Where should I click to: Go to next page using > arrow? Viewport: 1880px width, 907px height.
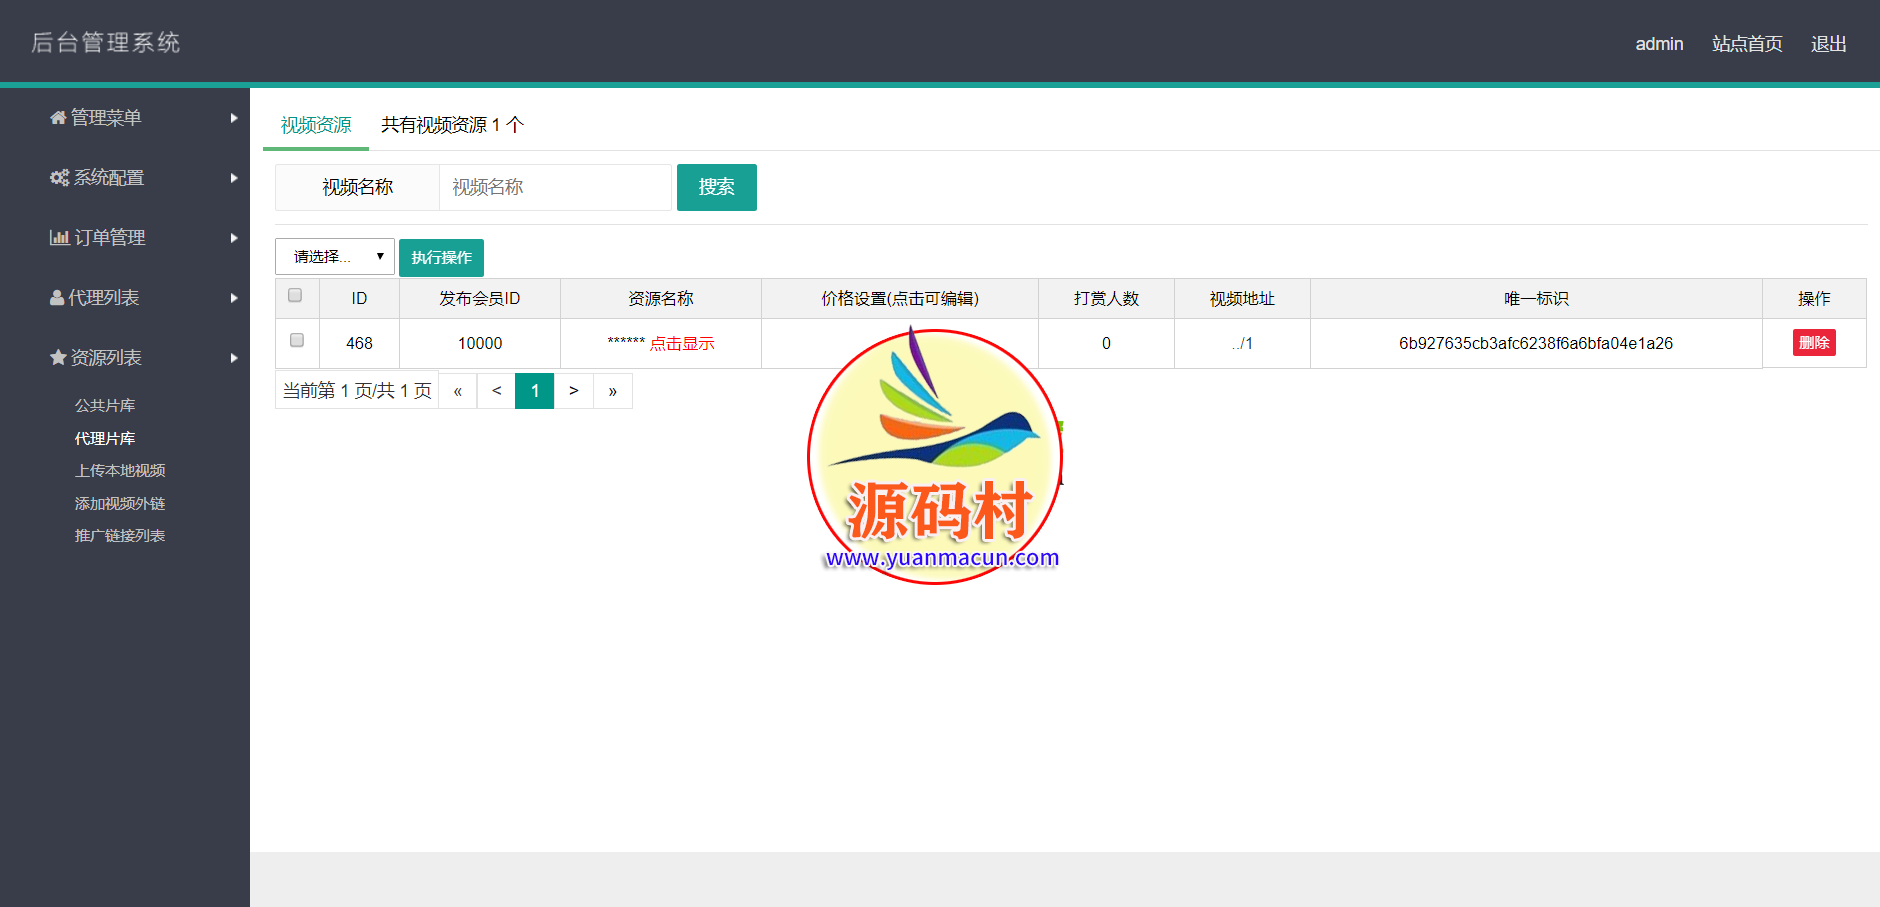(x=573, y=391)
